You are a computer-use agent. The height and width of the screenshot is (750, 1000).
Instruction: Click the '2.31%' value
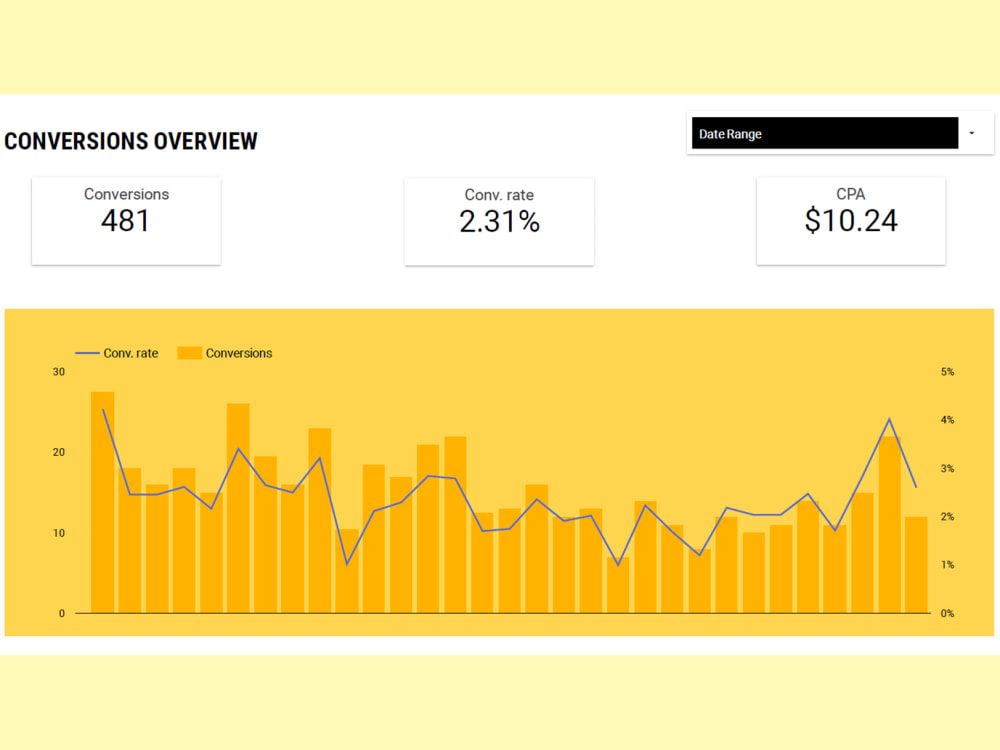(499, 221)
